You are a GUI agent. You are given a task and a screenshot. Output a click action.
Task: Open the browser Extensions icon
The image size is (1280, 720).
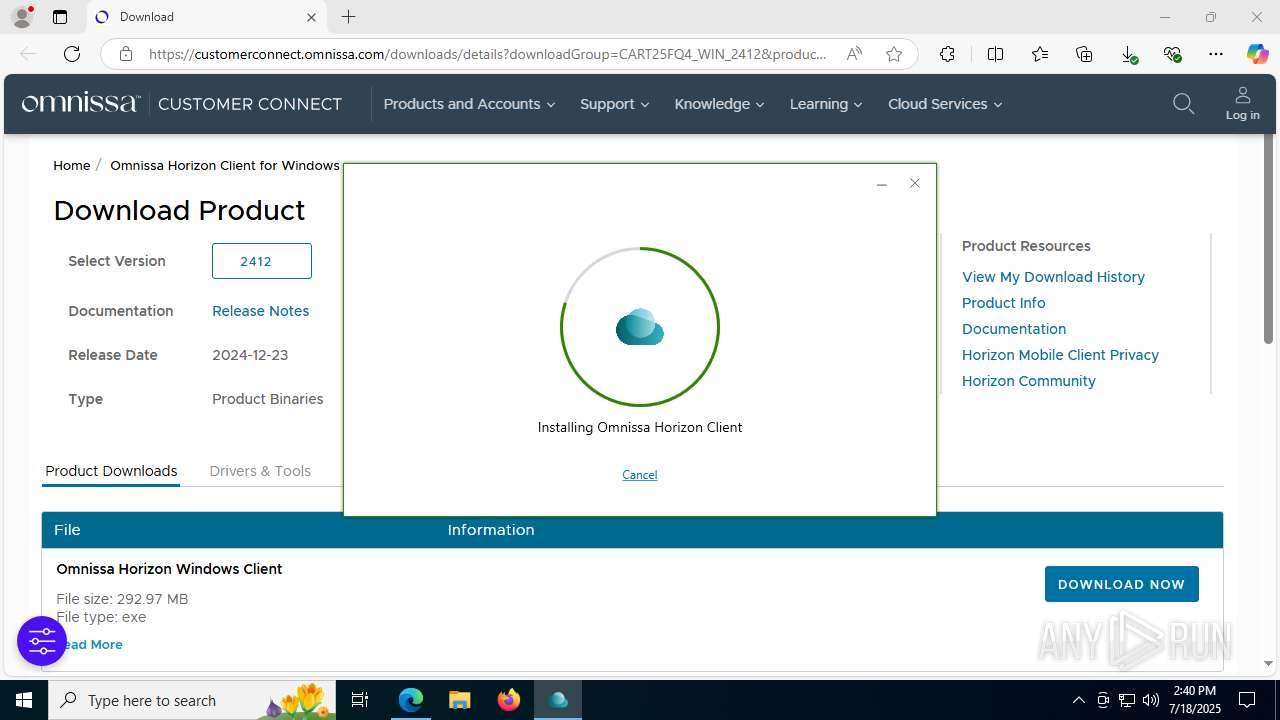pyautogui.click(x=947, y=54)
